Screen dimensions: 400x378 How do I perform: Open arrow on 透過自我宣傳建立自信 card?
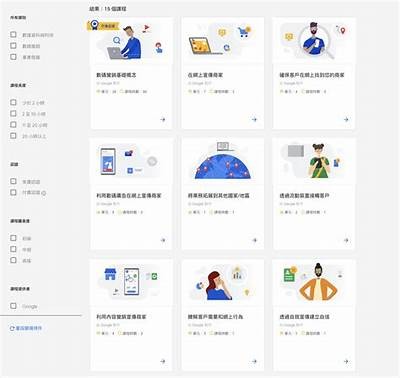[346, 361]
